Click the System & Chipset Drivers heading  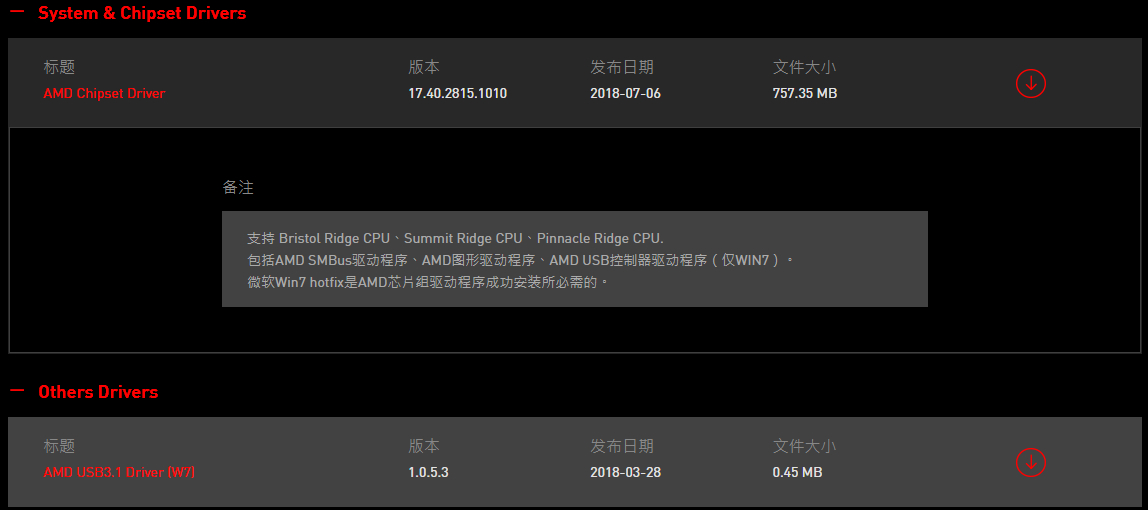[142, 12]
